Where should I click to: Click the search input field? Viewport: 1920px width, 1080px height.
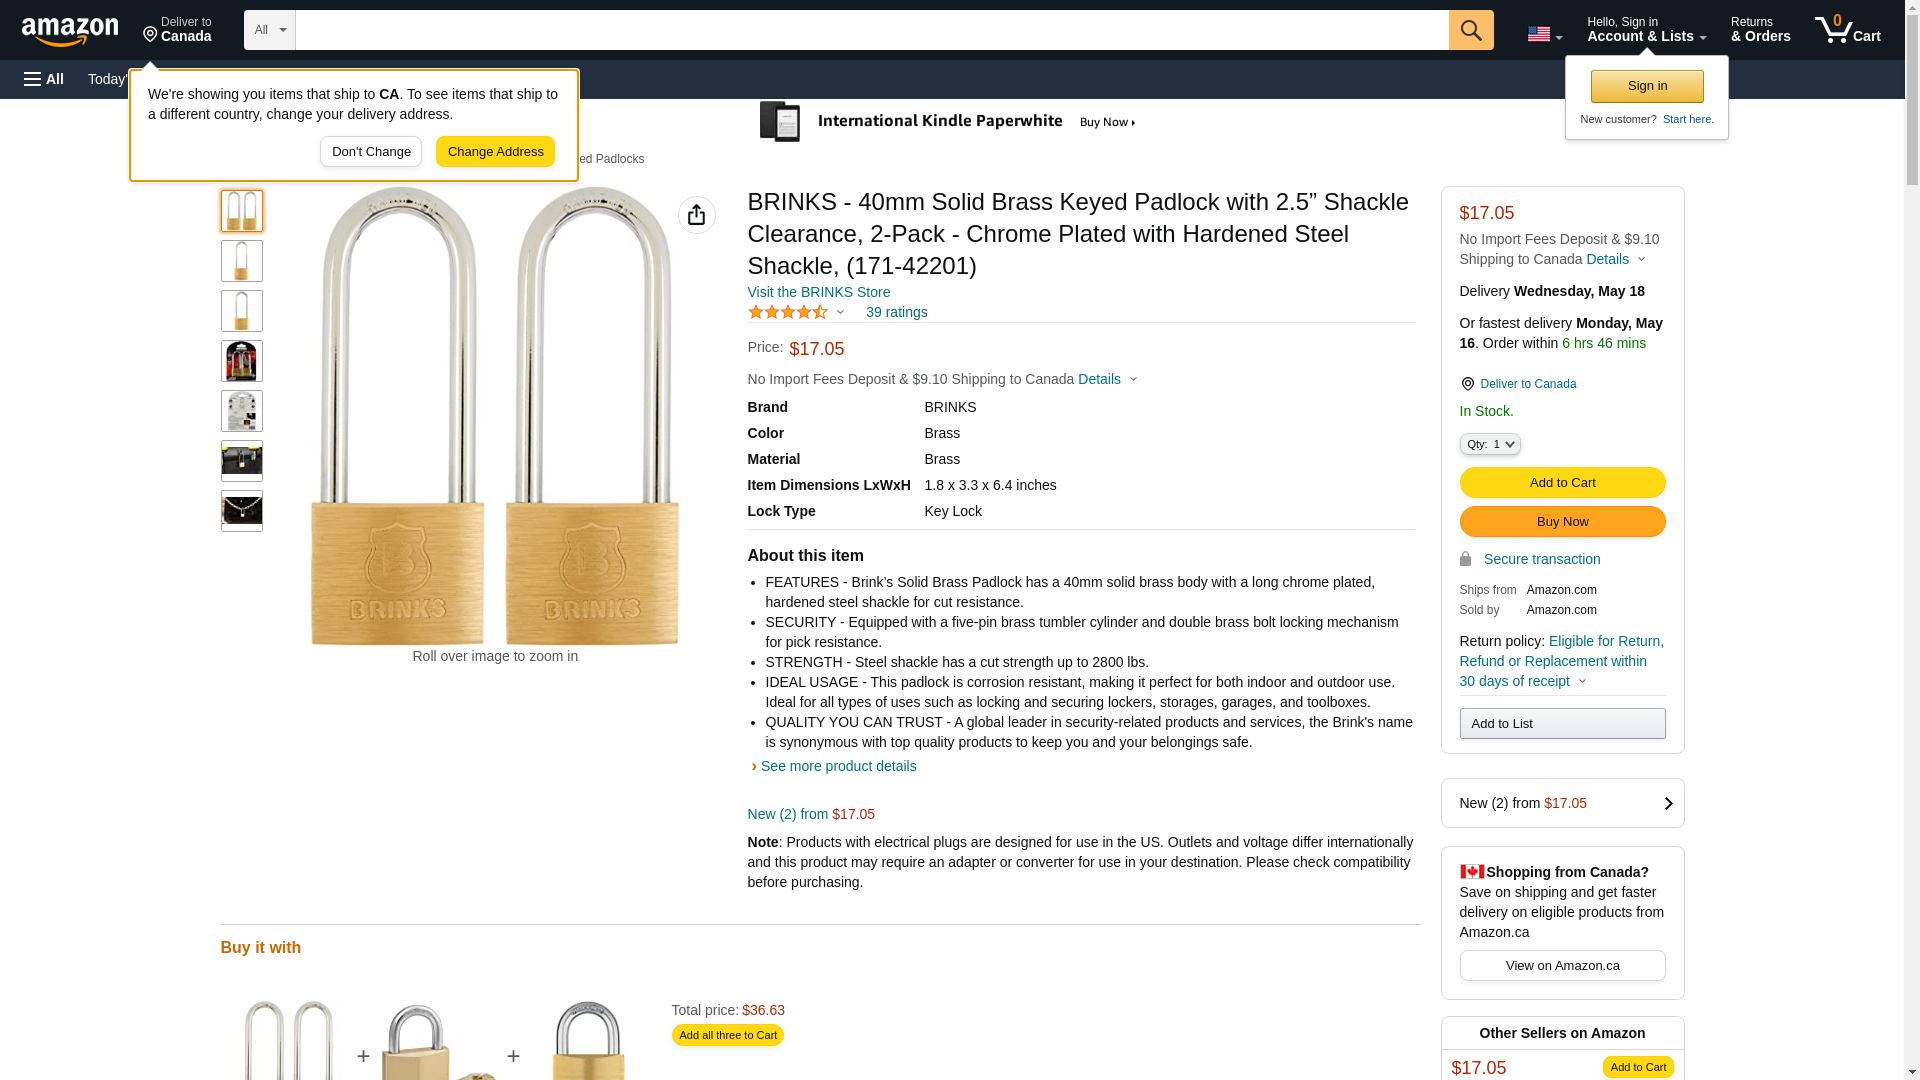click(871, 30)
